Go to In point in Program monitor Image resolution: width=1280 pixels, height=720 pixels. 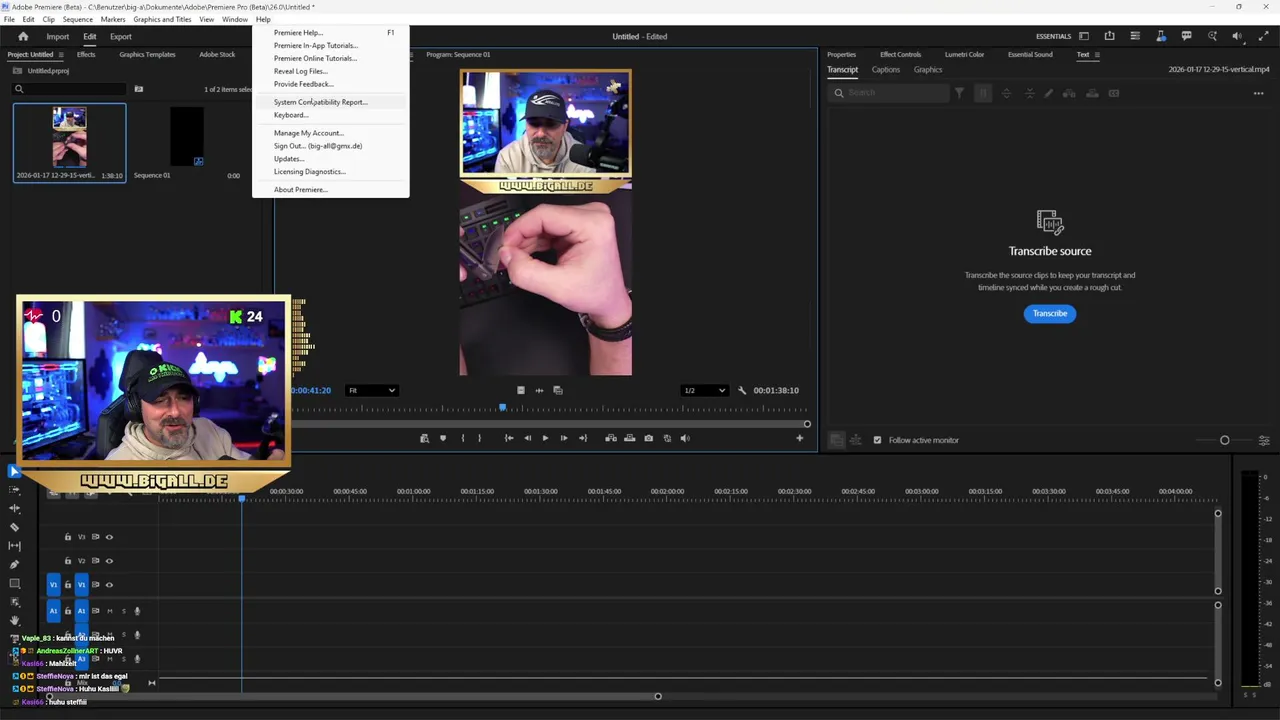(508, 438)
